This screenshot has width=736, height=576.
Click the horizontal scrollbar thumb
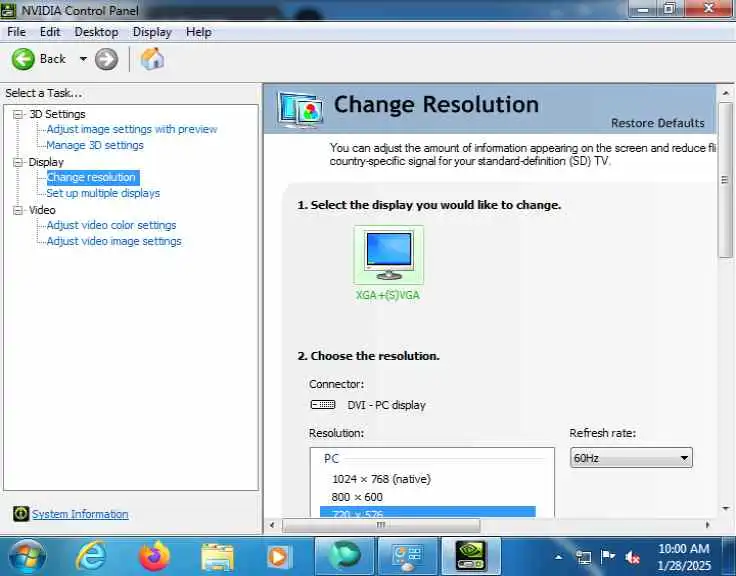pyautogui.click(x=381, y=525)
